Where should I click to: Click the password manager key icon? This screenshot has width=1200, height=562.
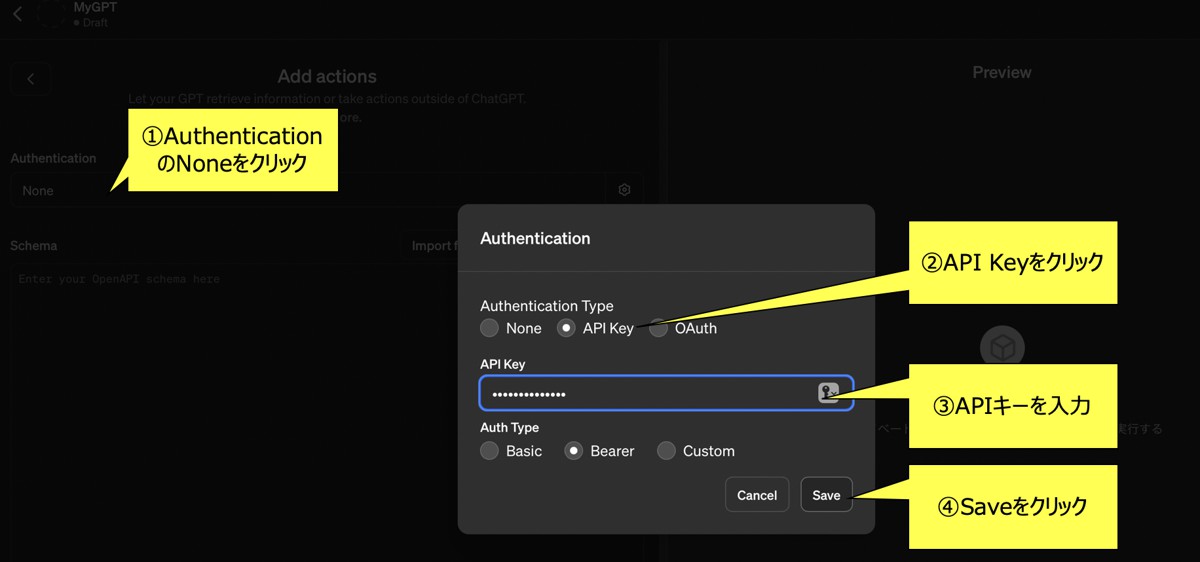coord(828,393)
